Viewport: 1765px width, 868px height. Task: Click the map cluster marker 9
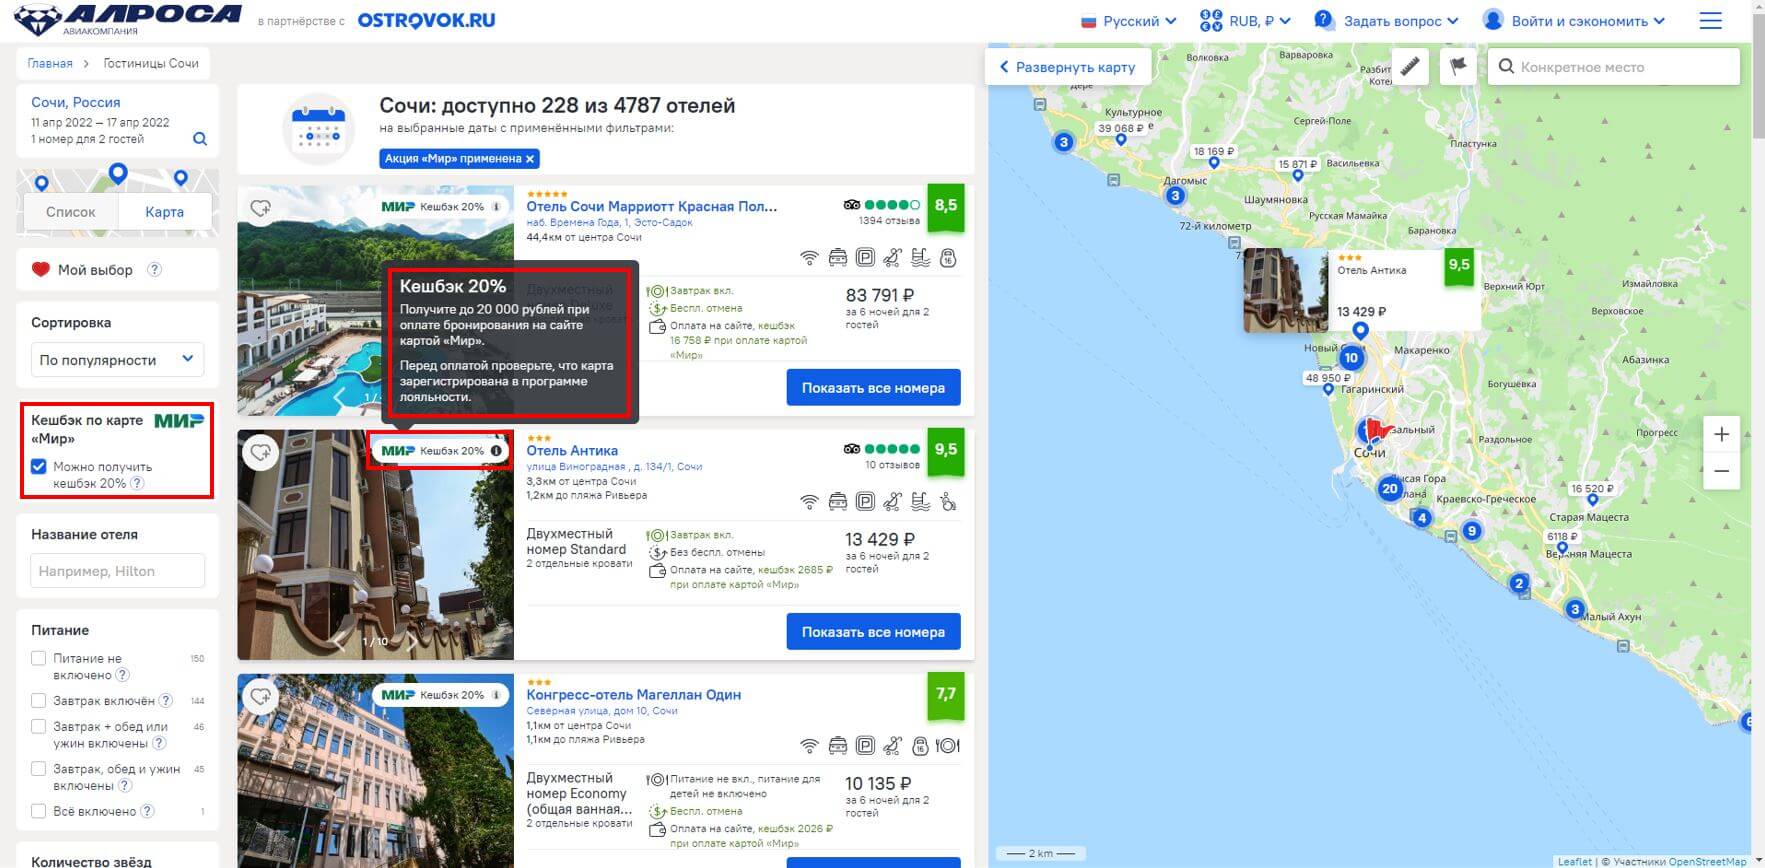1471,531
